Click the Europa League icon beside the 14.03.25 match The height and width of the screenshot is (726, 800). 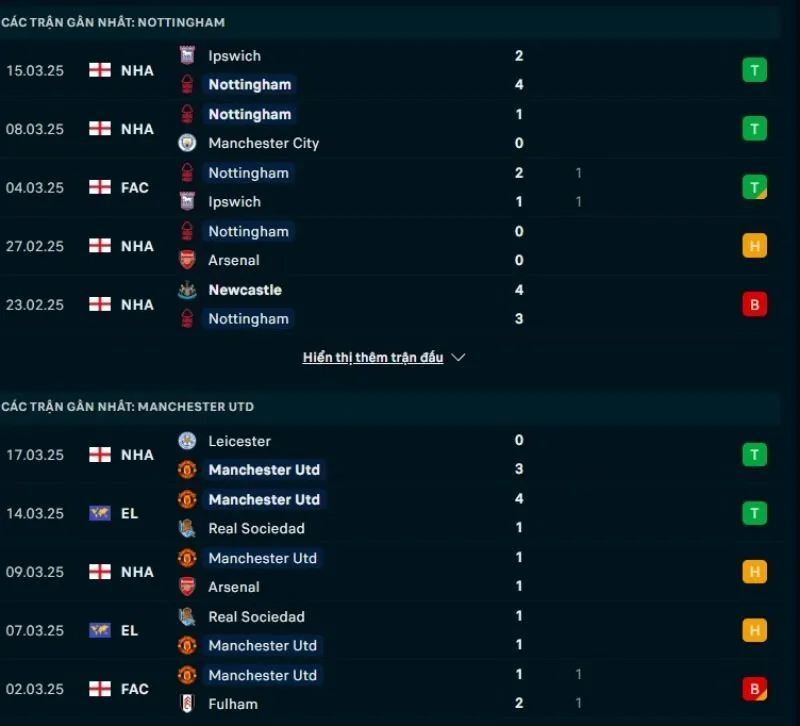coord(100,513)
